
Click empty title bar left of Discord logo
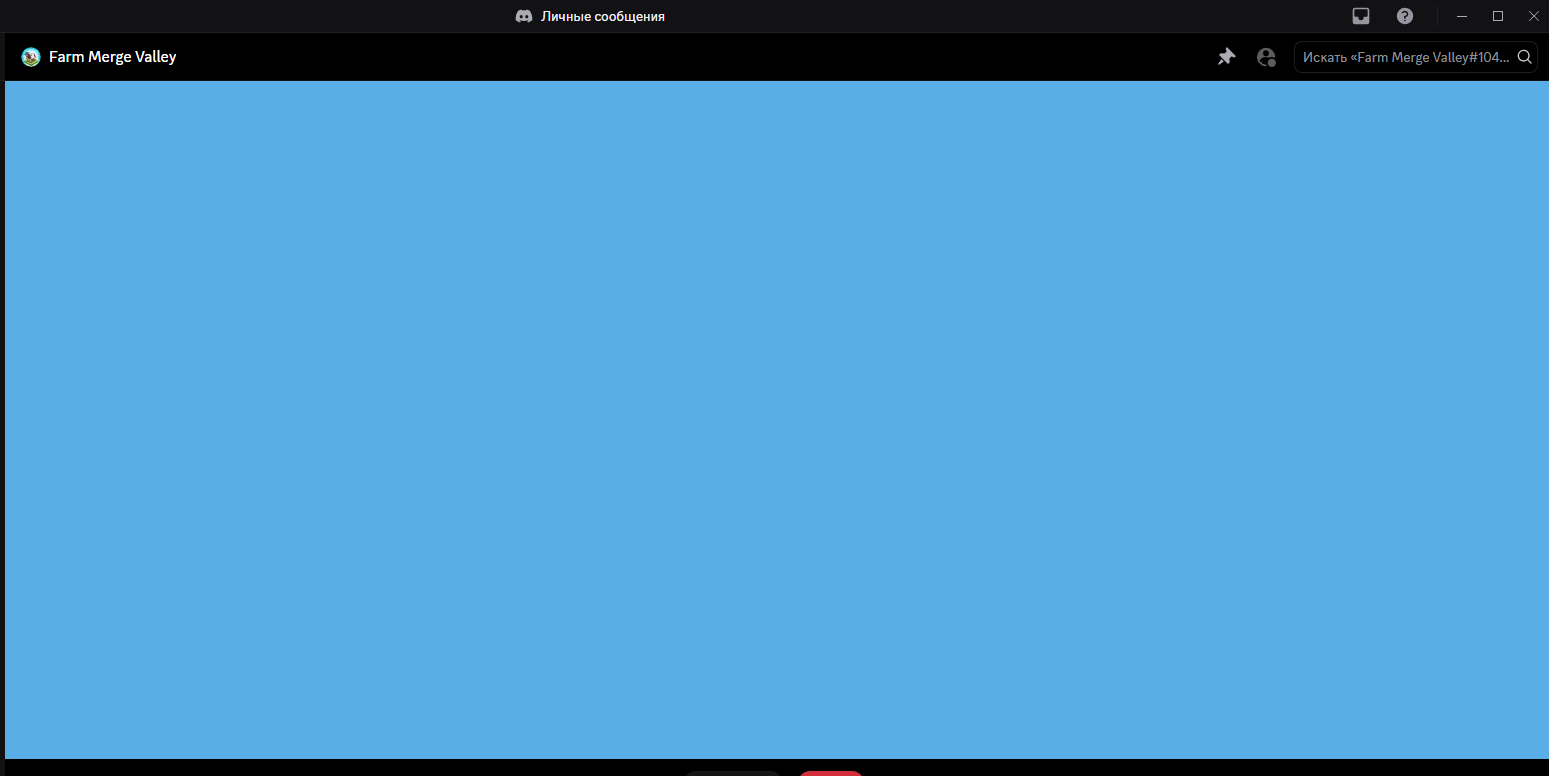pos(250,16)
